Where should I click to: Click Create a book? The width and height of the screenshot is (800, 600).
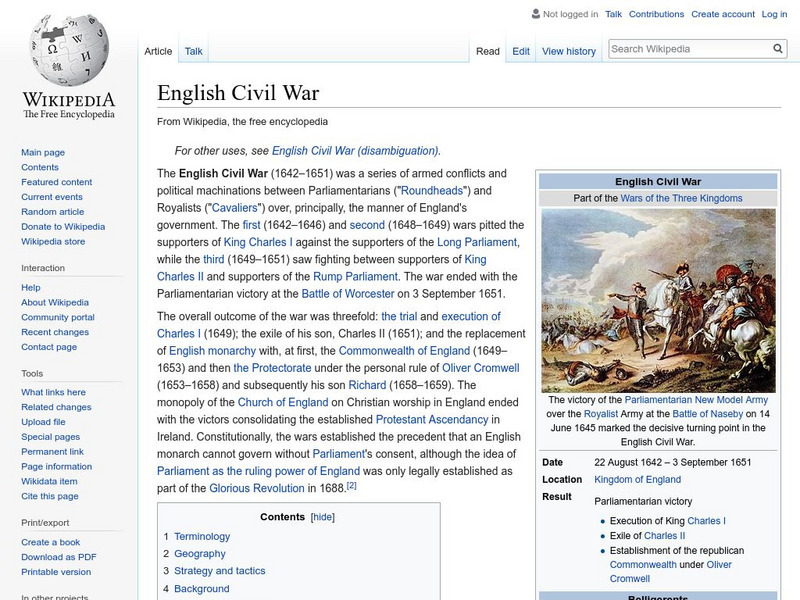click(x=51, y=542)
